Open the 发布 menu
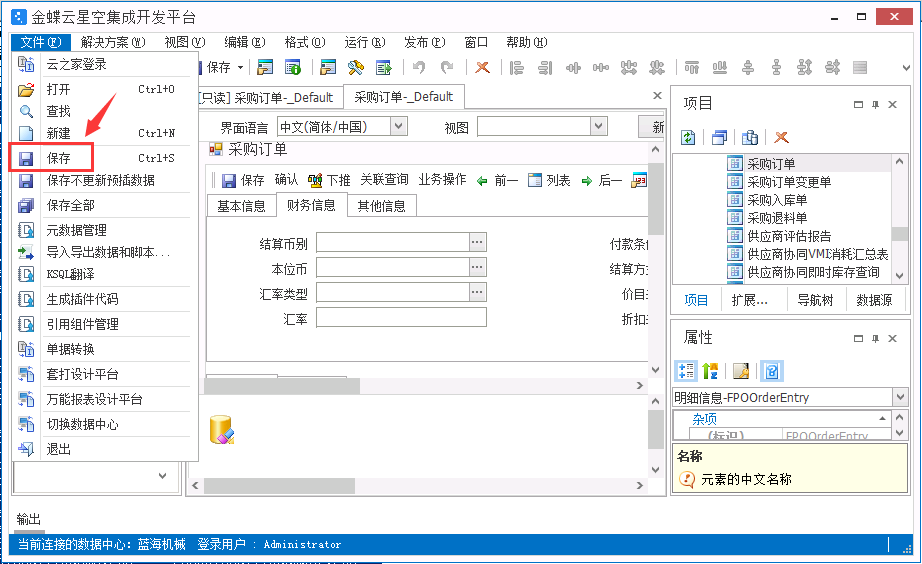 425,42
